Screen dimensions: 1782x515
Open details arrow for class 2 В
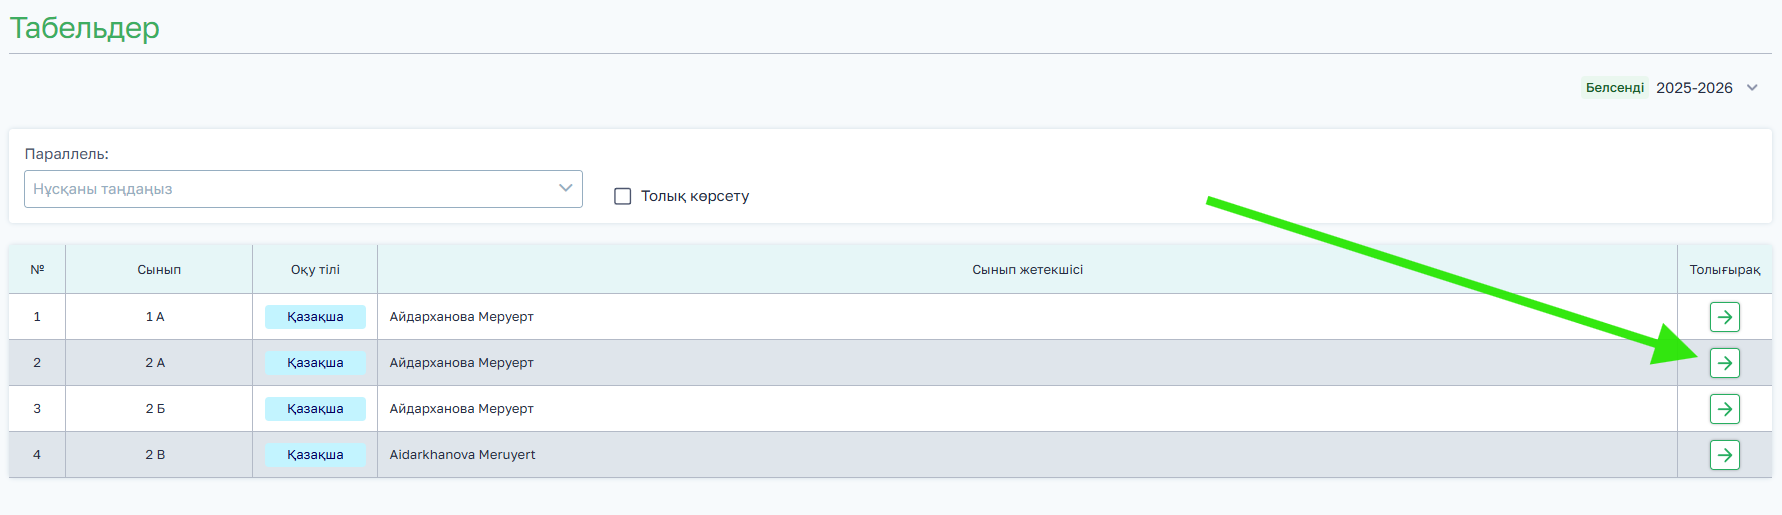(1724, 455)
